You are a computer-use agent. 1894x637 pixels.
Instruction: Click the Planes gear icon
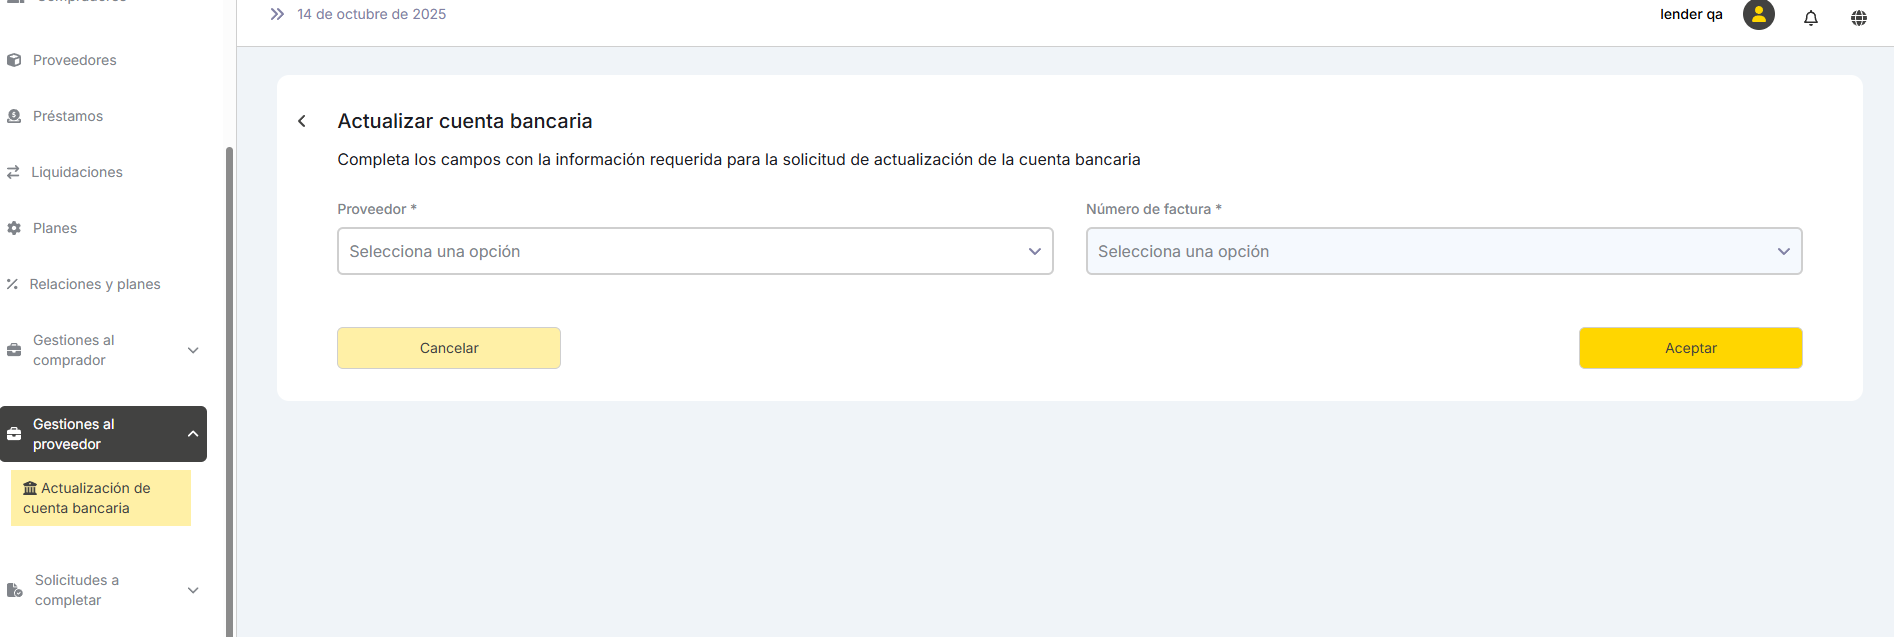tap(14, 228)
